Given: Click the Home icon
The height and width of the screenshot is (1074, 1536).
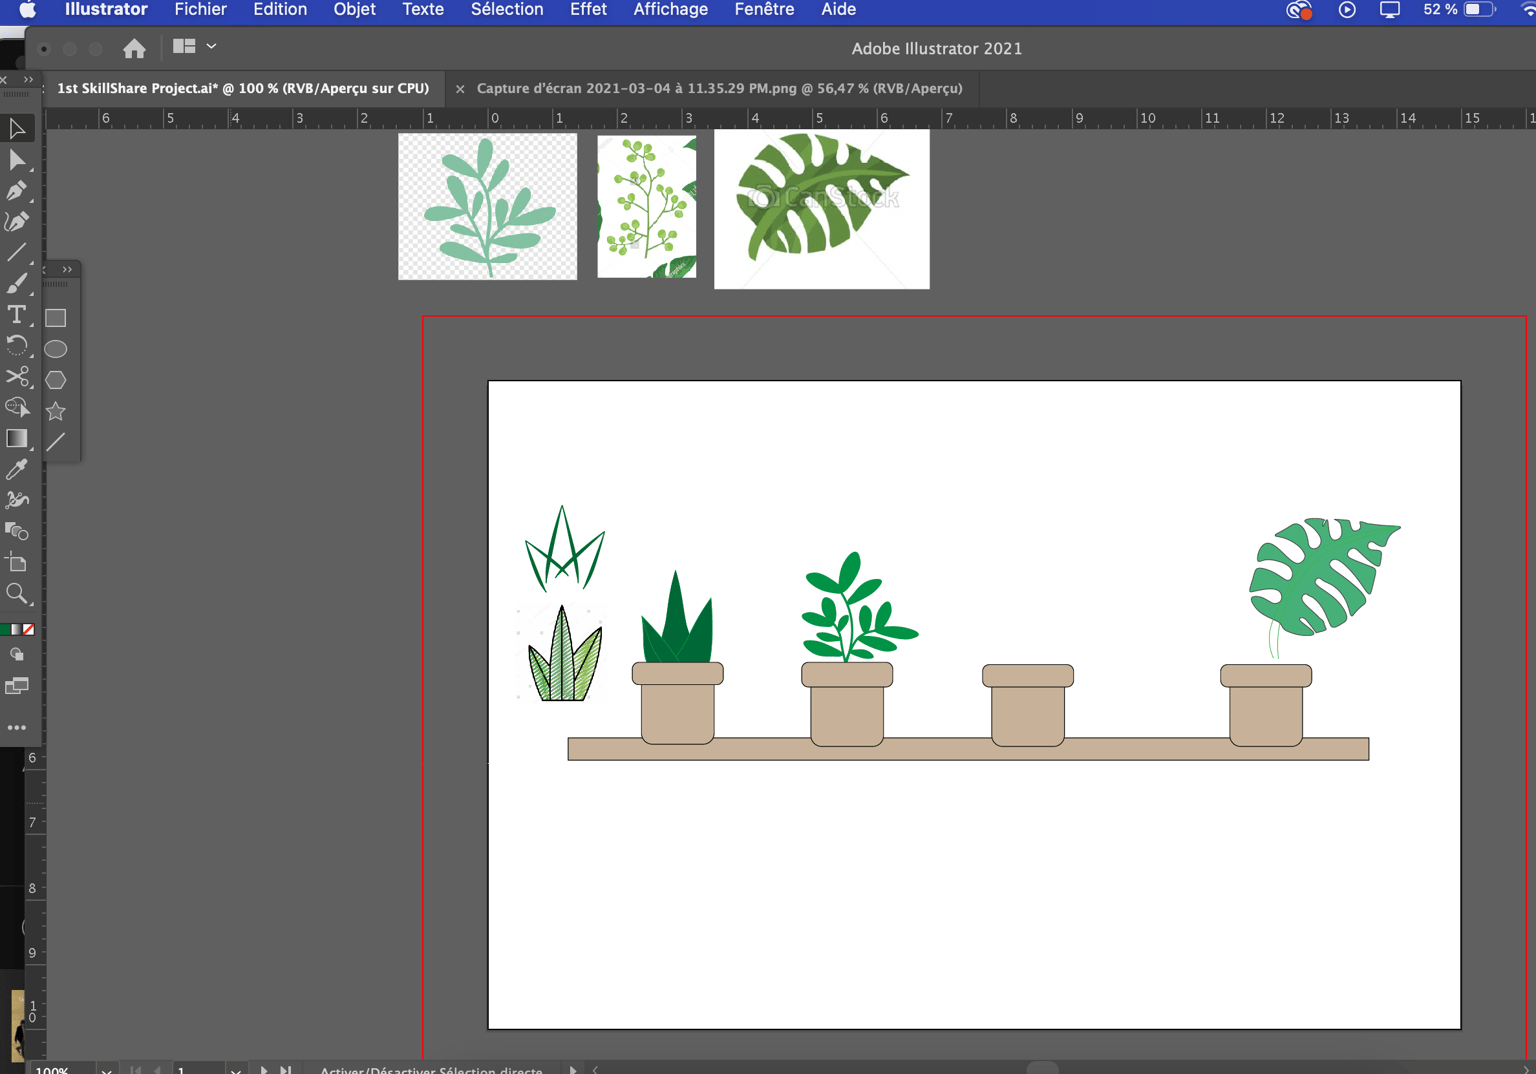Looking at the screenshot, I should 135,48.
